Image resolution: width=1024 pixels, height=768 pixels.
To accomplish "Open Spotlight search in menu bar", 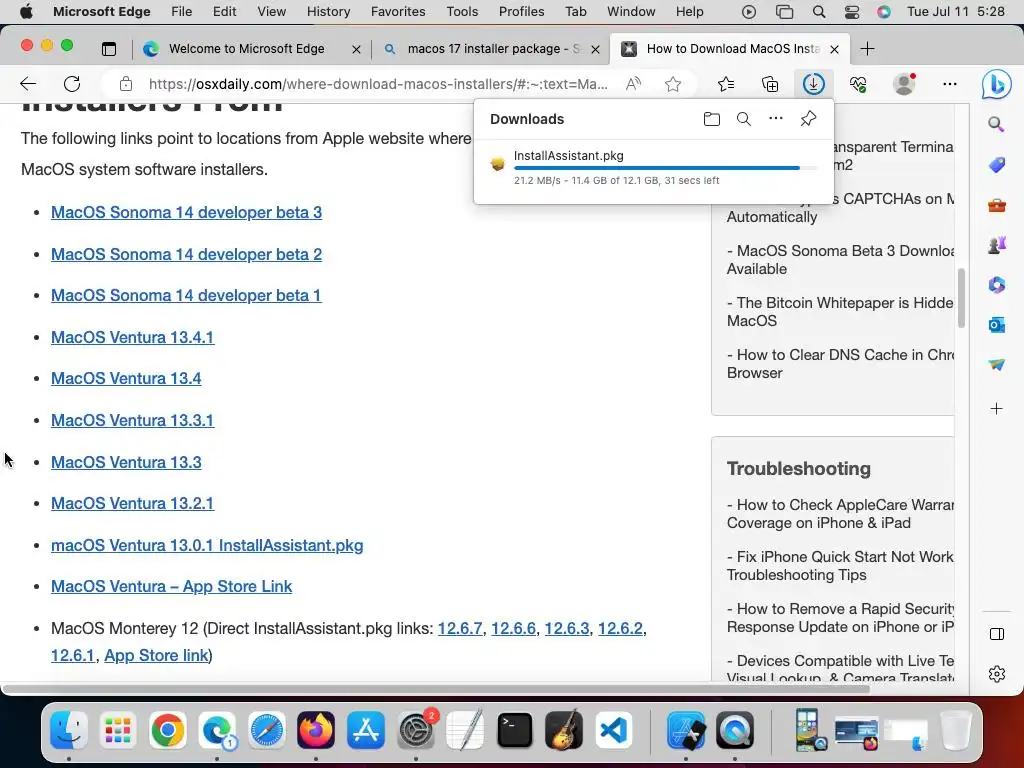I will 819,12.
